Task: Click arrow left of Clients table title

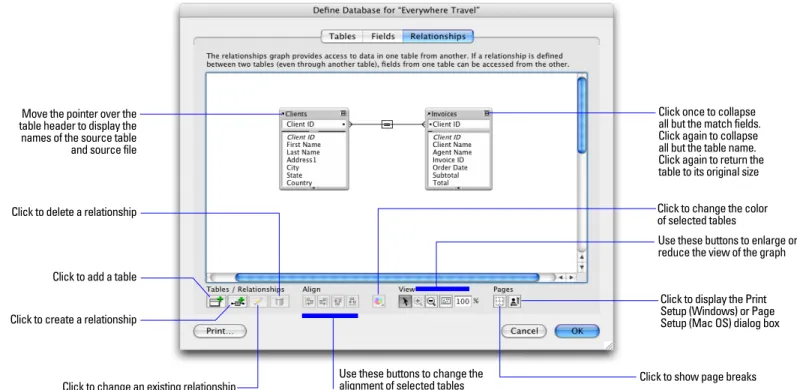Action: tap(284, 114)
